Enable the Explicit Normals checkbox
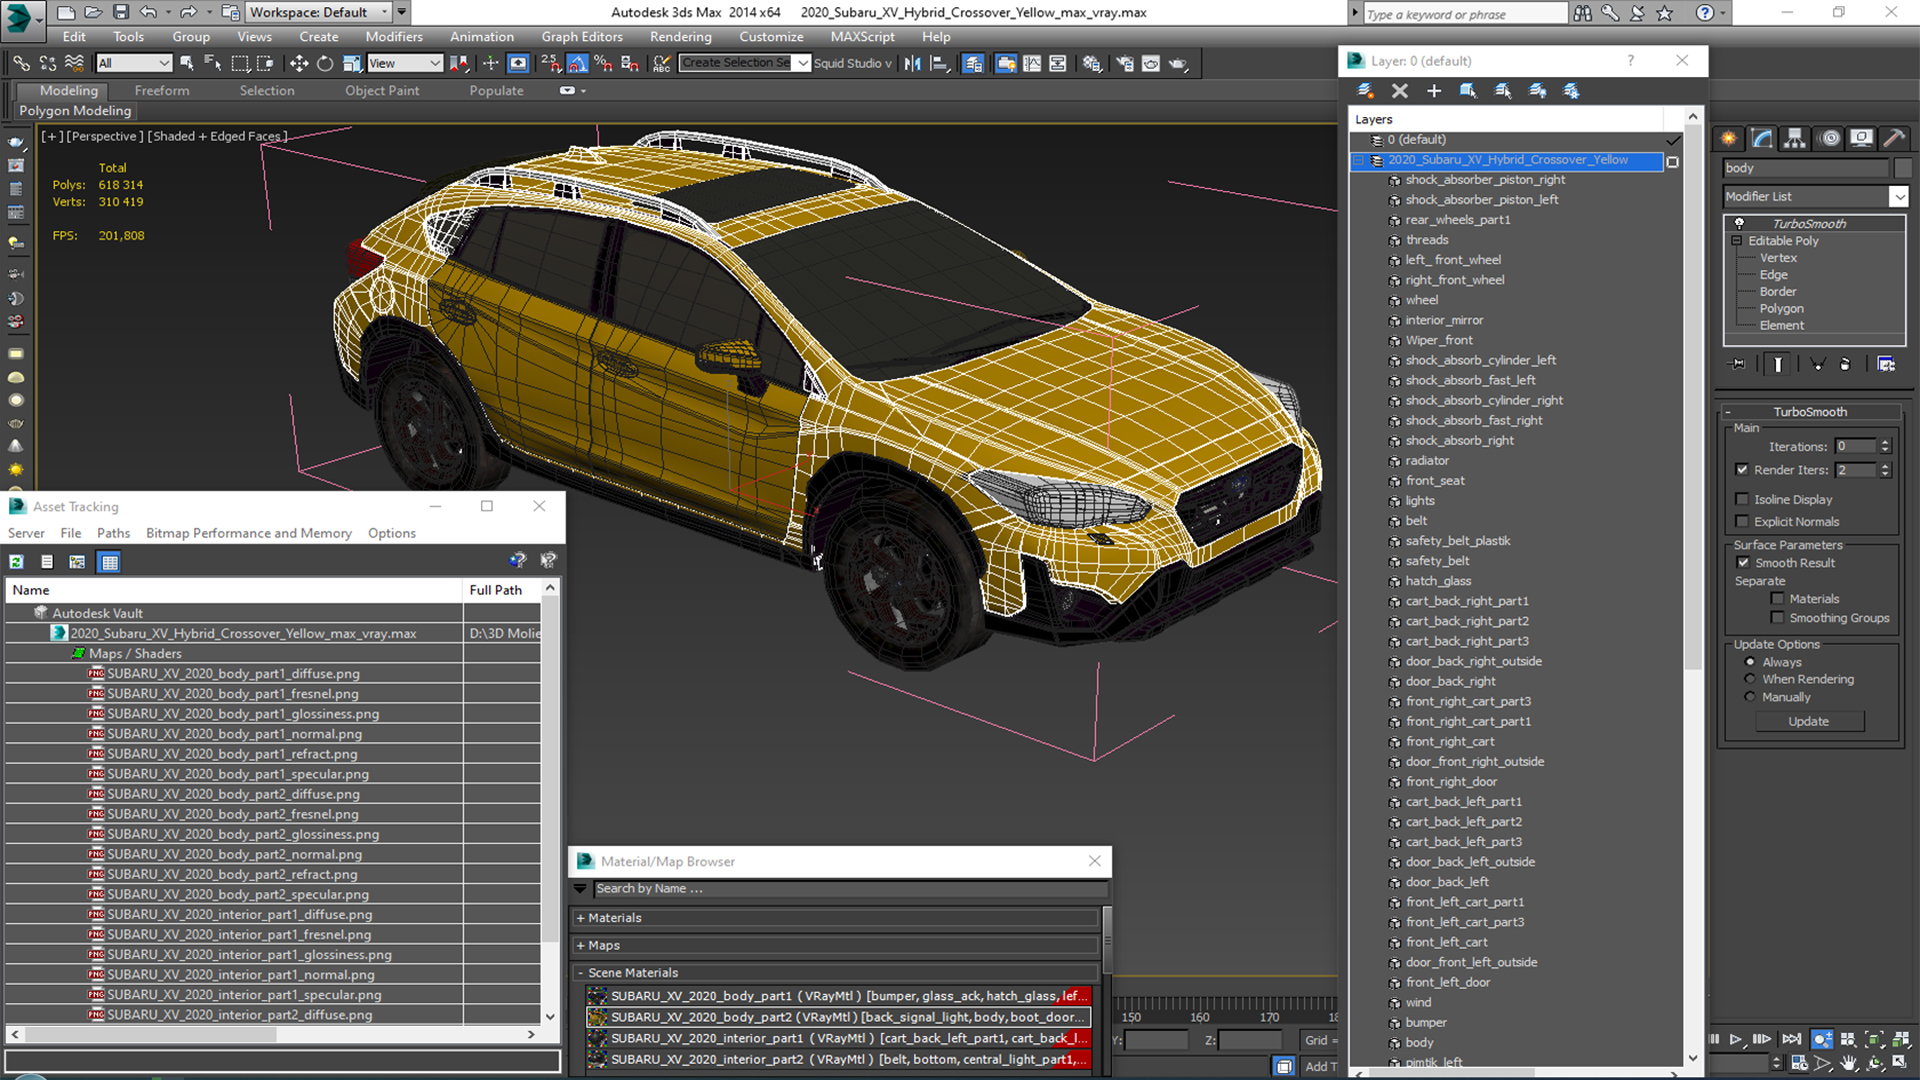 (1743, 521)
